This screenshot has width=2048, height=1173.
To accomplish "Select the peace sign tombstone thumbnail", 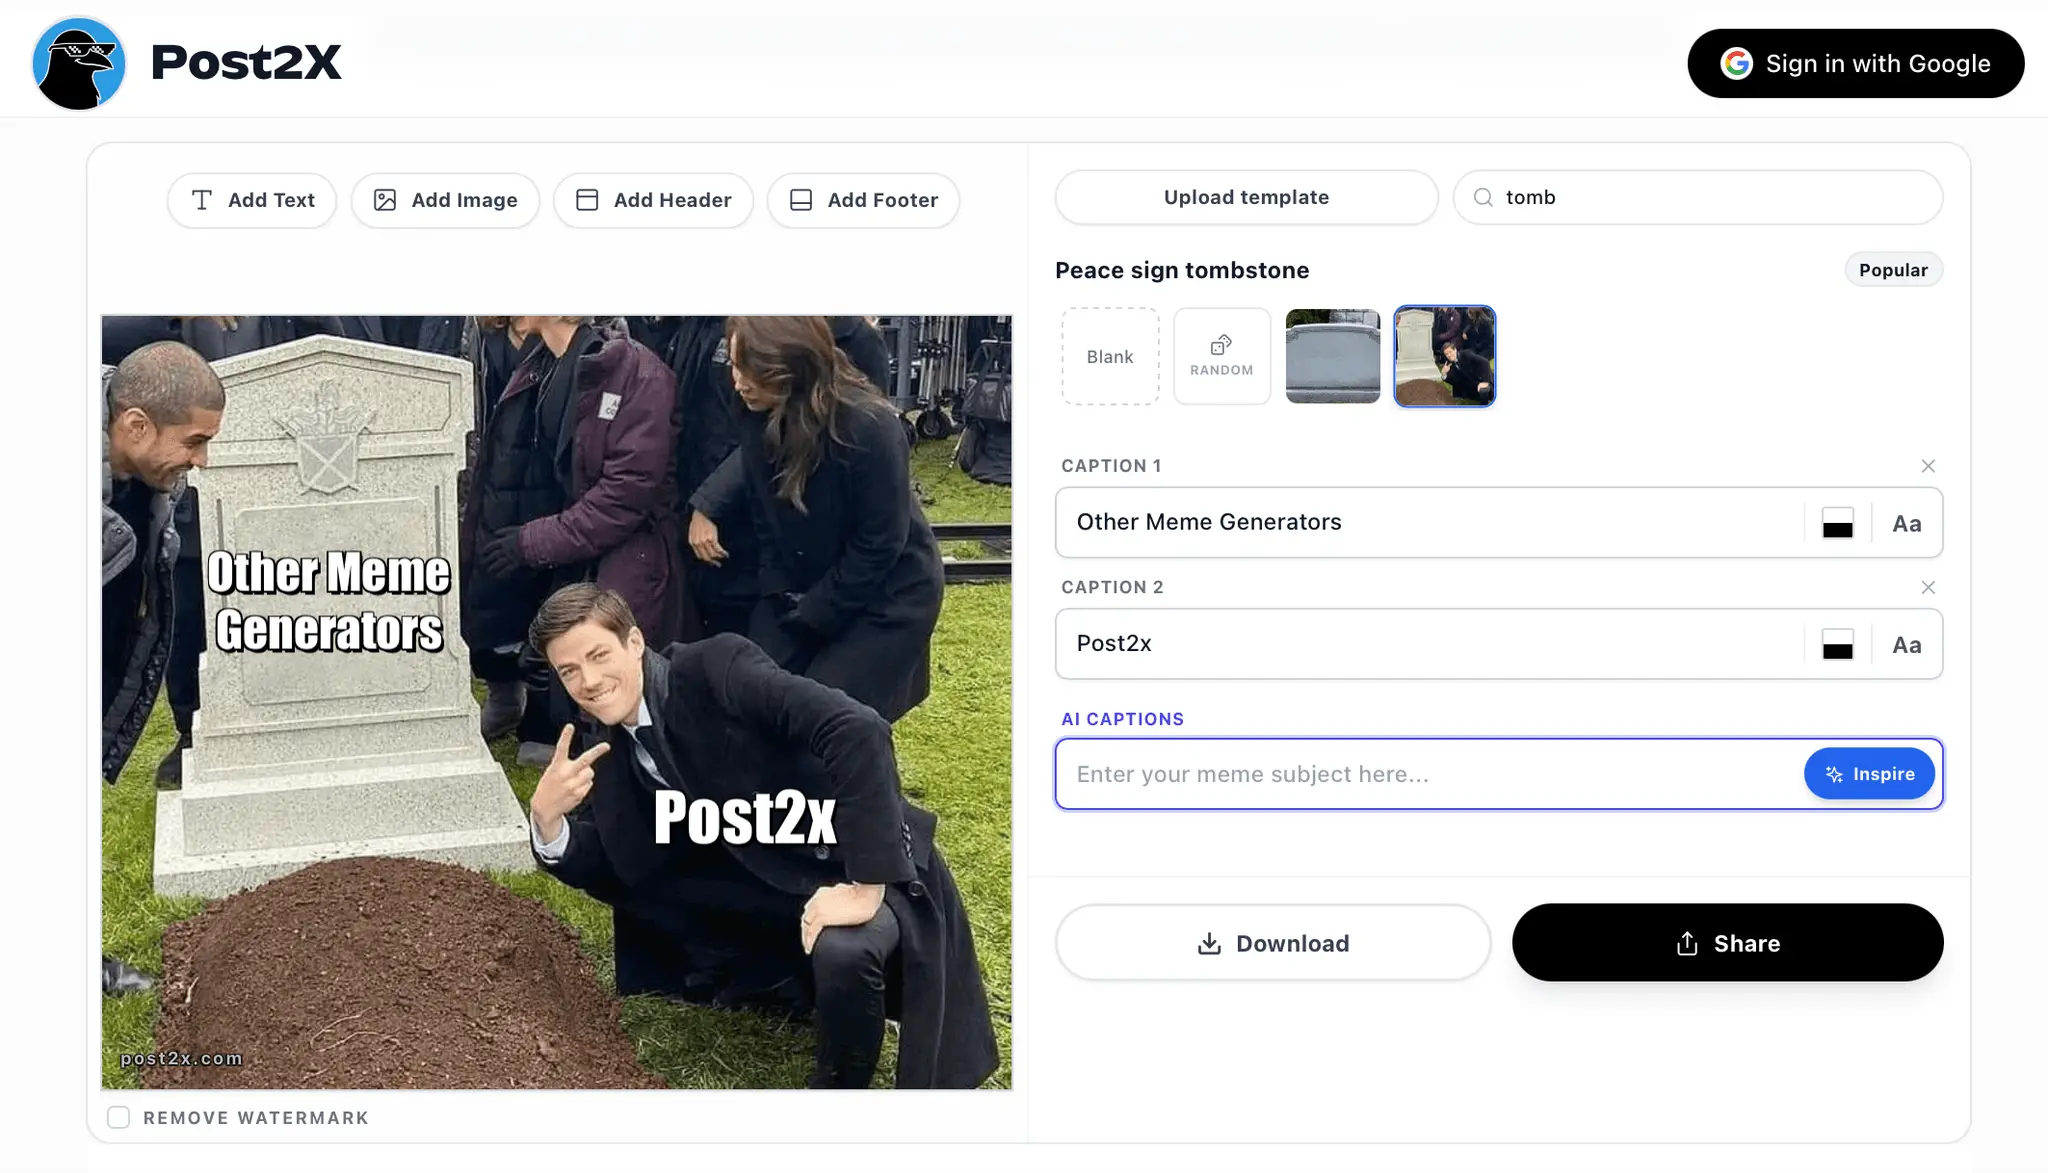I will [x=1444, y=356].
